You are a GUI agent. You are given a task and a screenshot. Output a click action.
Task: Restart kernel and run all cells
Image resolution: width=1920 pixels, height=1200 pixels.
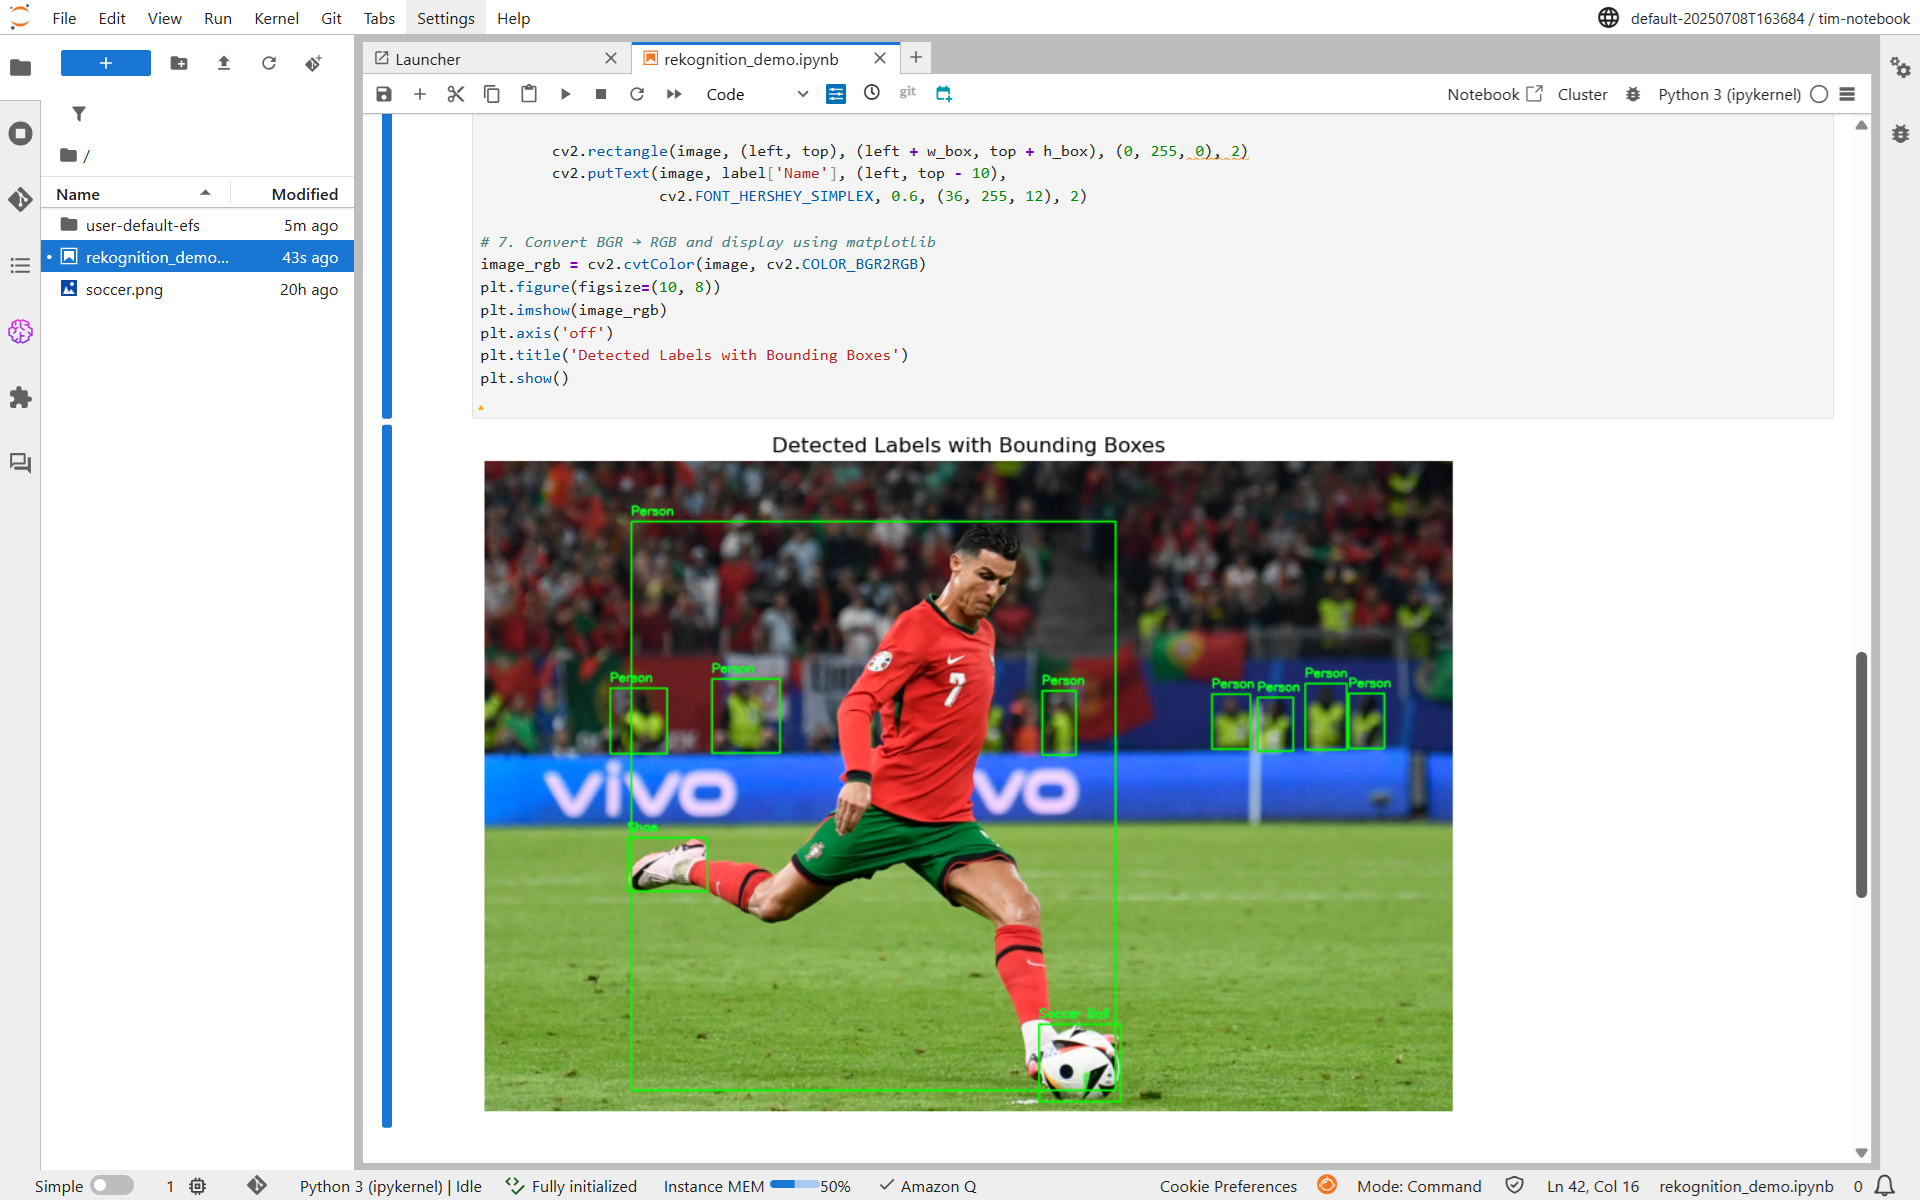tap(674, 94)
